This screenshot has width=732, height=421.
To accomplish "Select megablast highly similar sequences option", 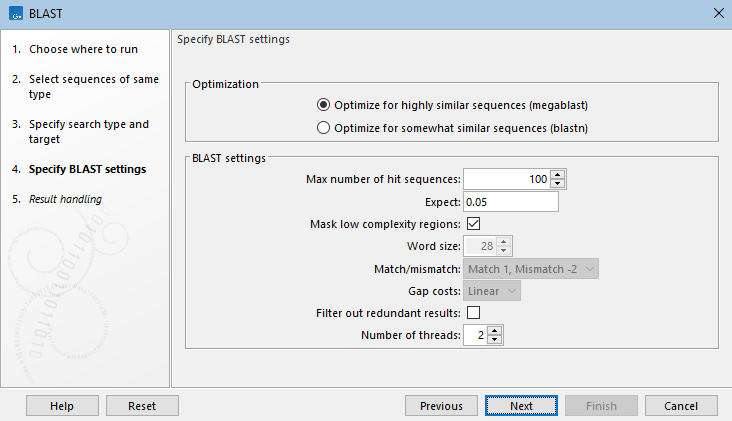I will [323, 104].
